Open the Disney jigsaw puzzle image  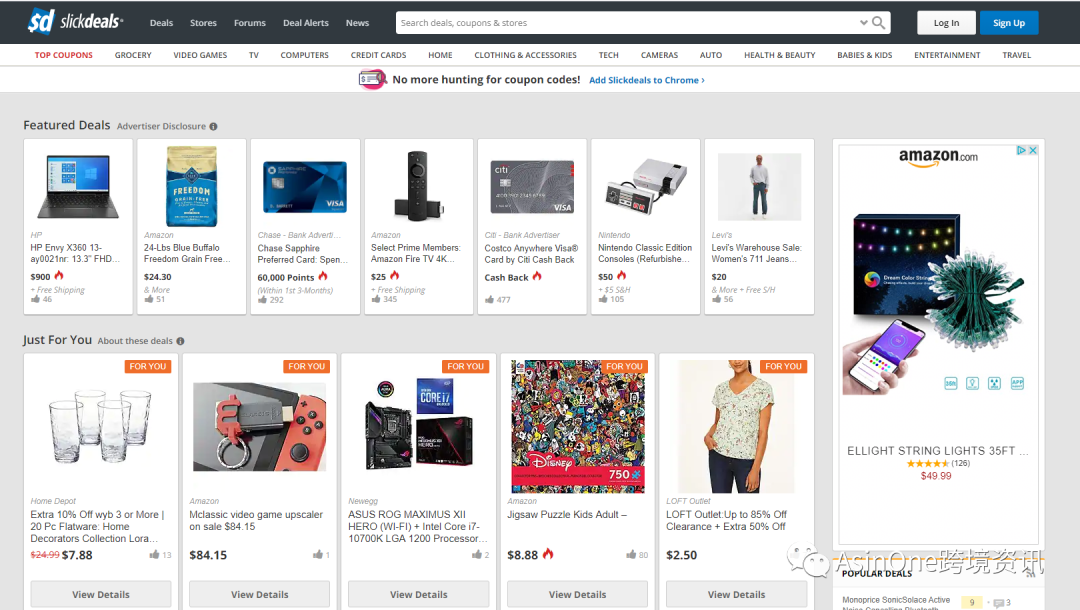pyautogui.click(x=578, y=426)
